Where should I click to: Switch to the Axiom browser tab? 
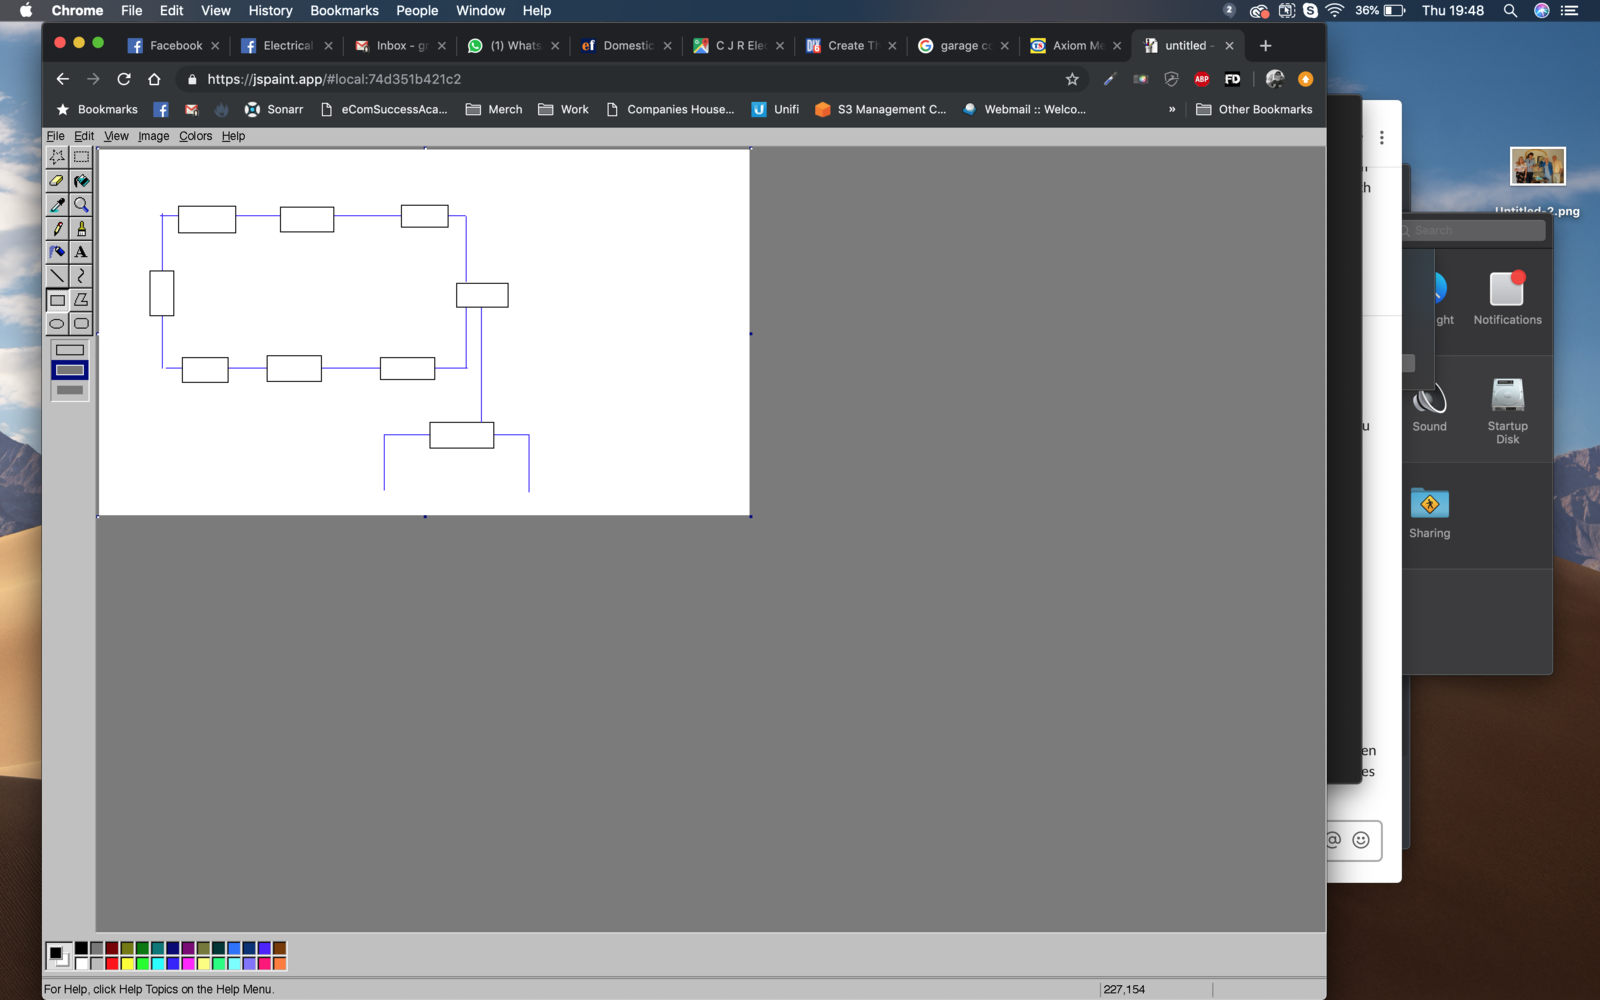[1076, 45]
